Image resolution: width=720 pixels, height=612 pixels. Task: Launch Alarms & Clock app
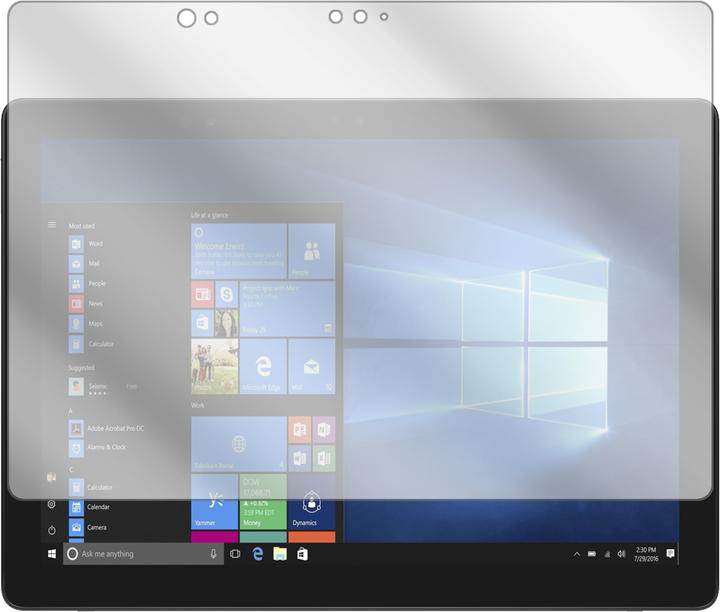97,448
